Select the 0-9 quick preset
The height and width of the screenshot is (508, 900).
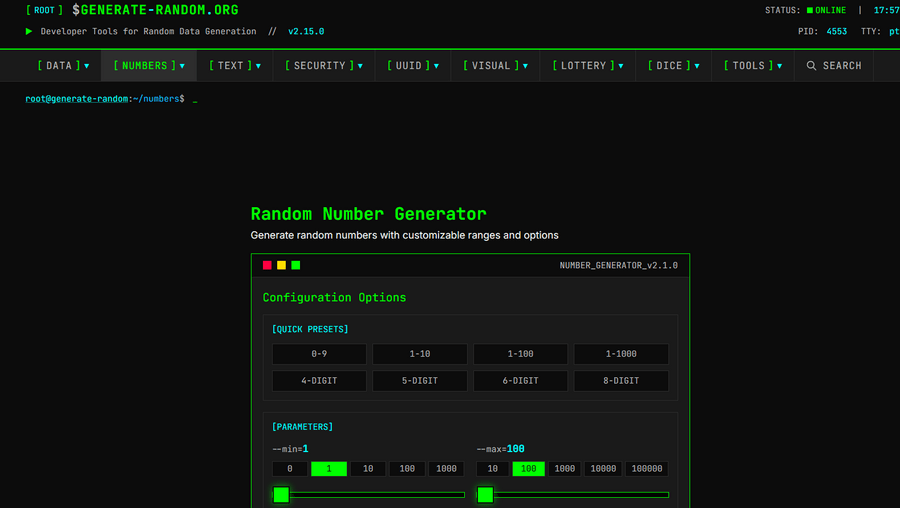[319, 354]
